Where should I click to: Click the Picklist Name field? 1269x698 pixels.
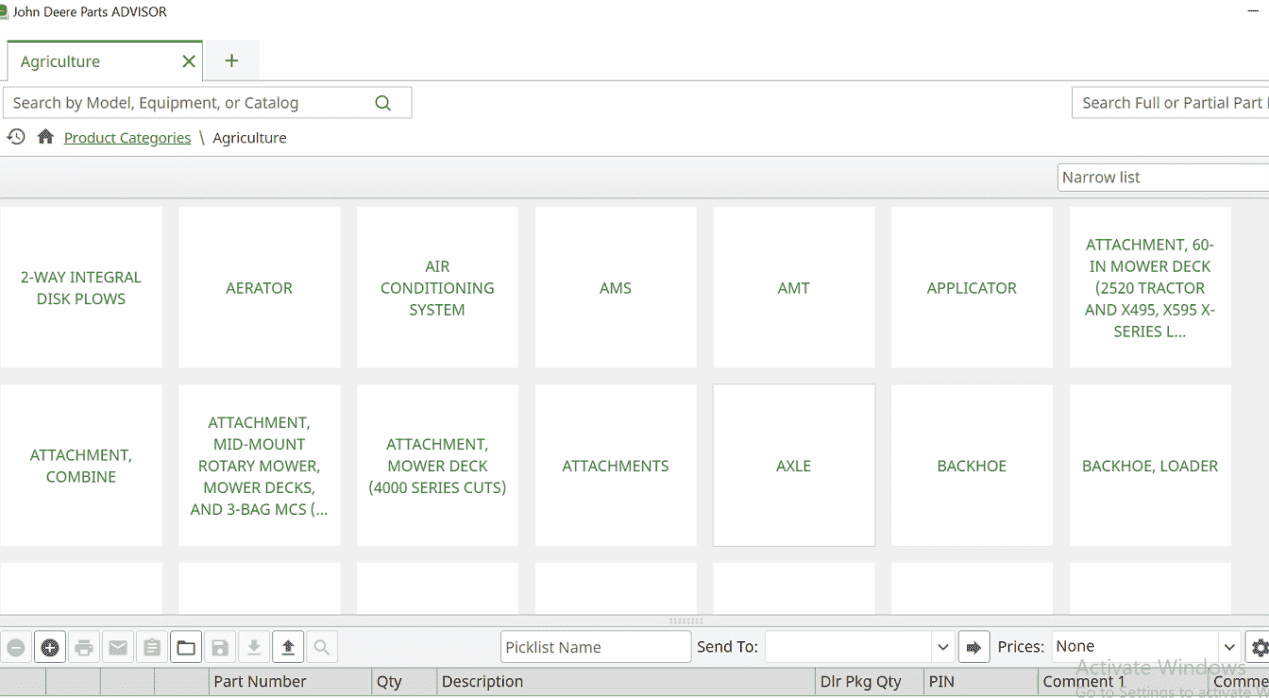[x=595, y=647]
